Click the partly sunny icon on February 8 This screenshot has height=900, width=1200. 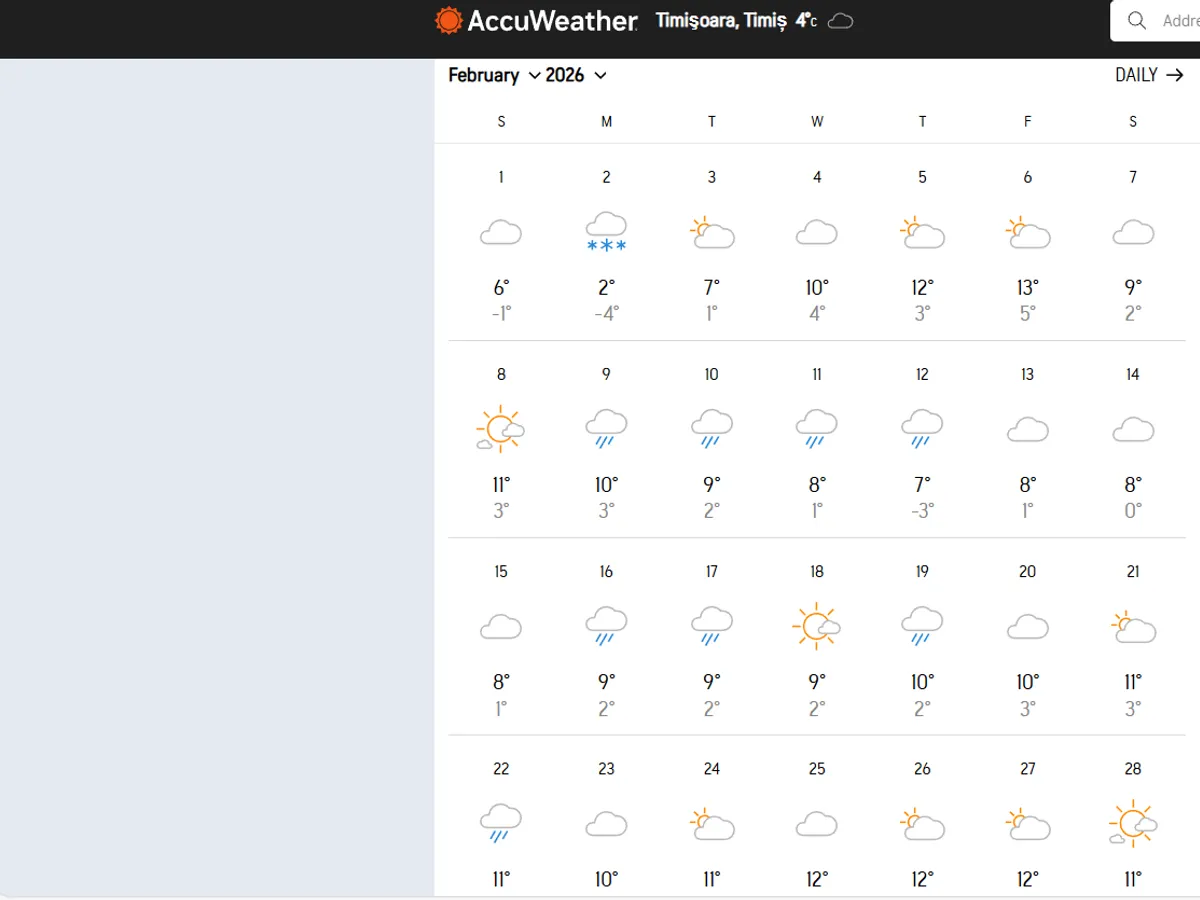(501, 428)
